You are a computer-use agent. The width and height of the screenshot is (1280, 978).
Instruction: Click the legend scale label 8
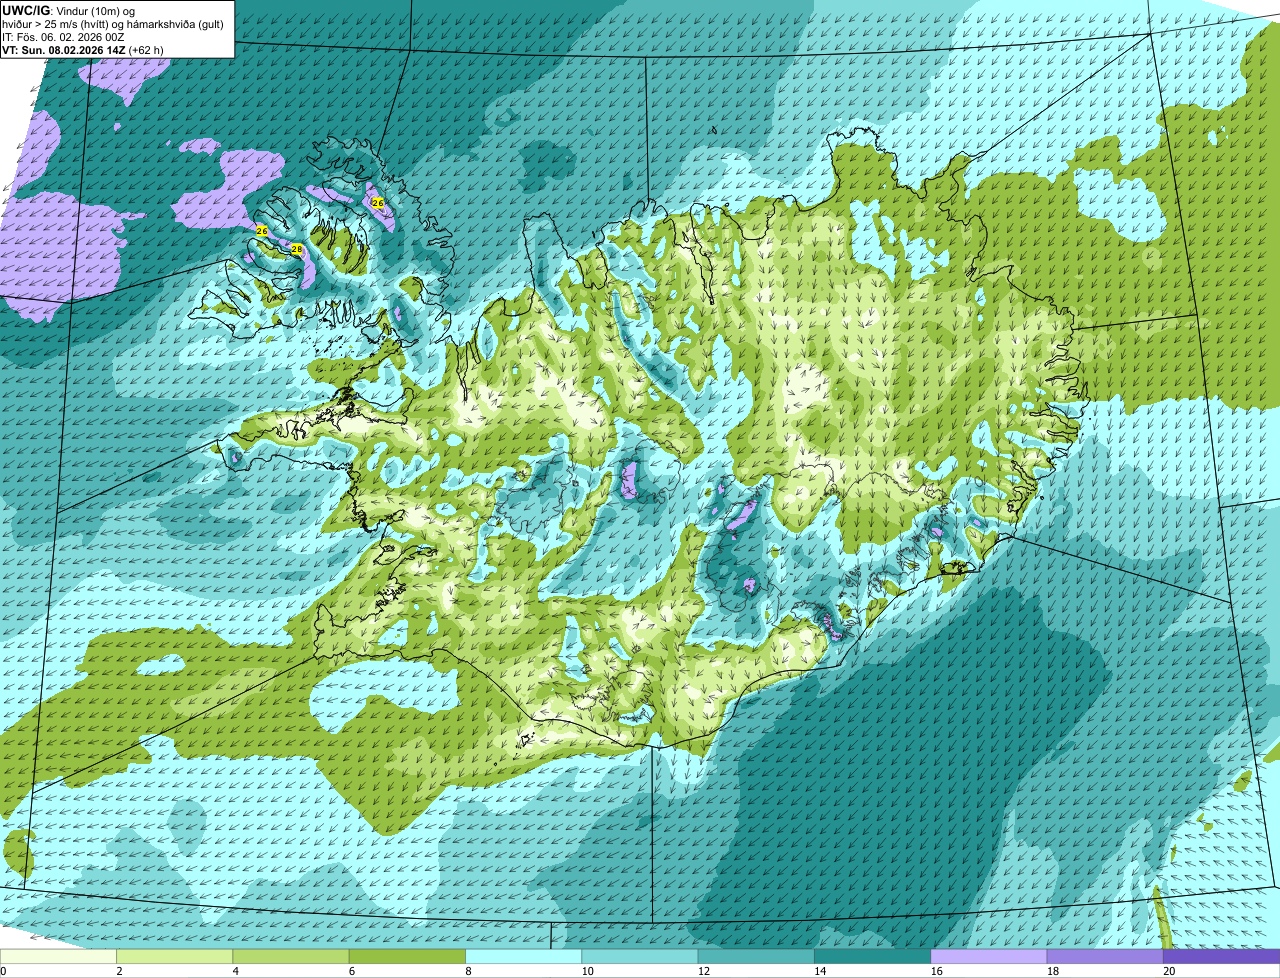coord(468,971)
